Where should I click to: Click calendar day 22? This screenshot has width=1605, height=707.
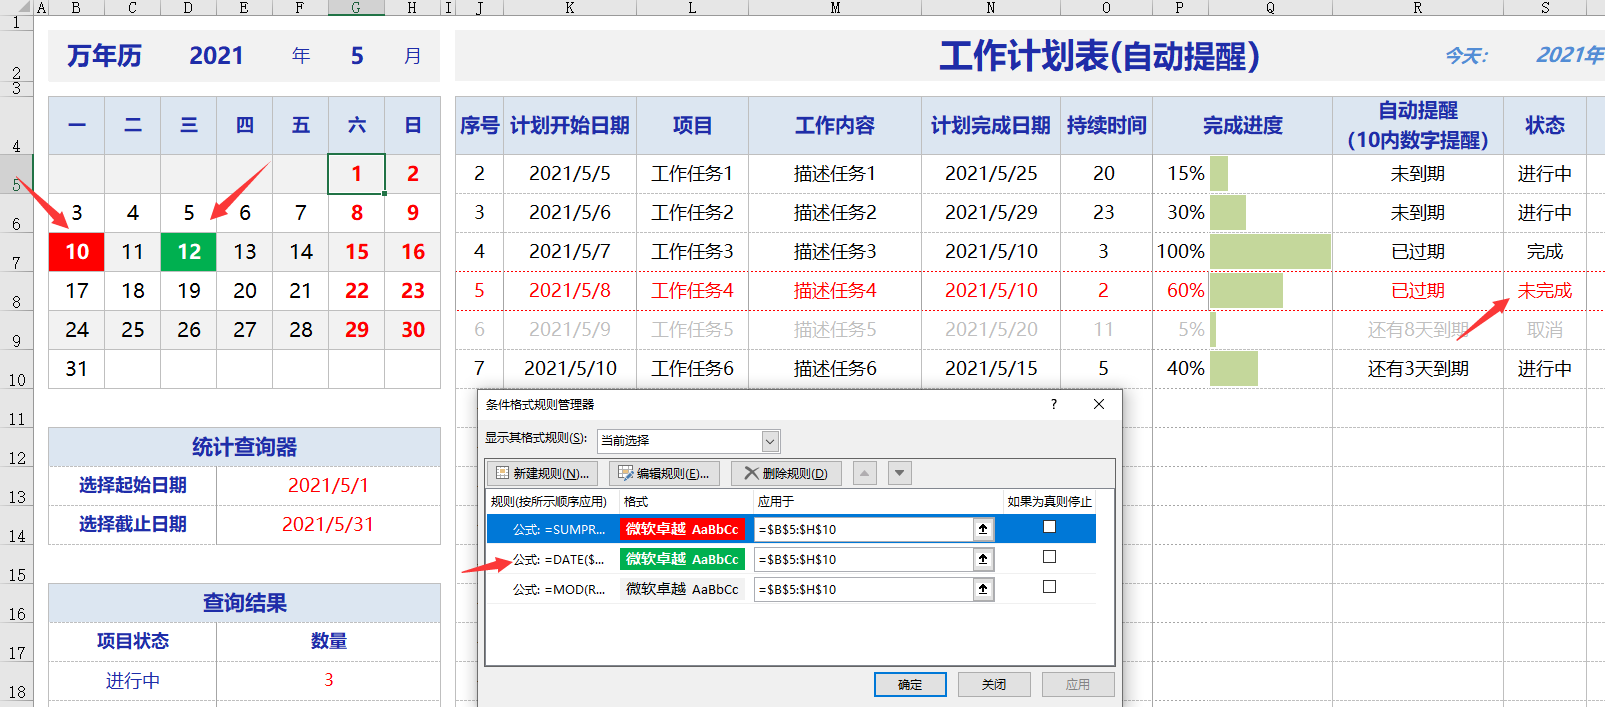pyautogui.click(x=357, y=291)
